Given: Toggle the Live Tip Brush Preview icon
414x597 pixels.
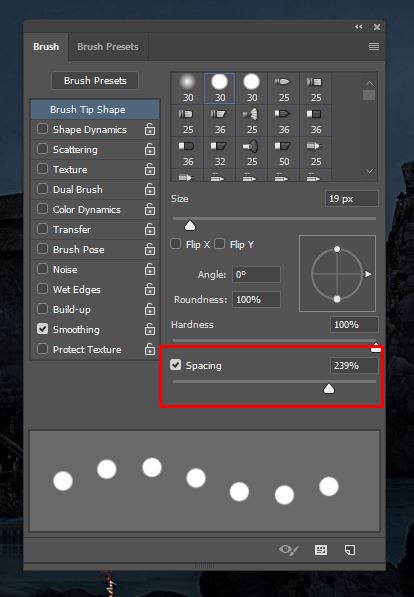Looking at the screenshot, I should [288, 550].
